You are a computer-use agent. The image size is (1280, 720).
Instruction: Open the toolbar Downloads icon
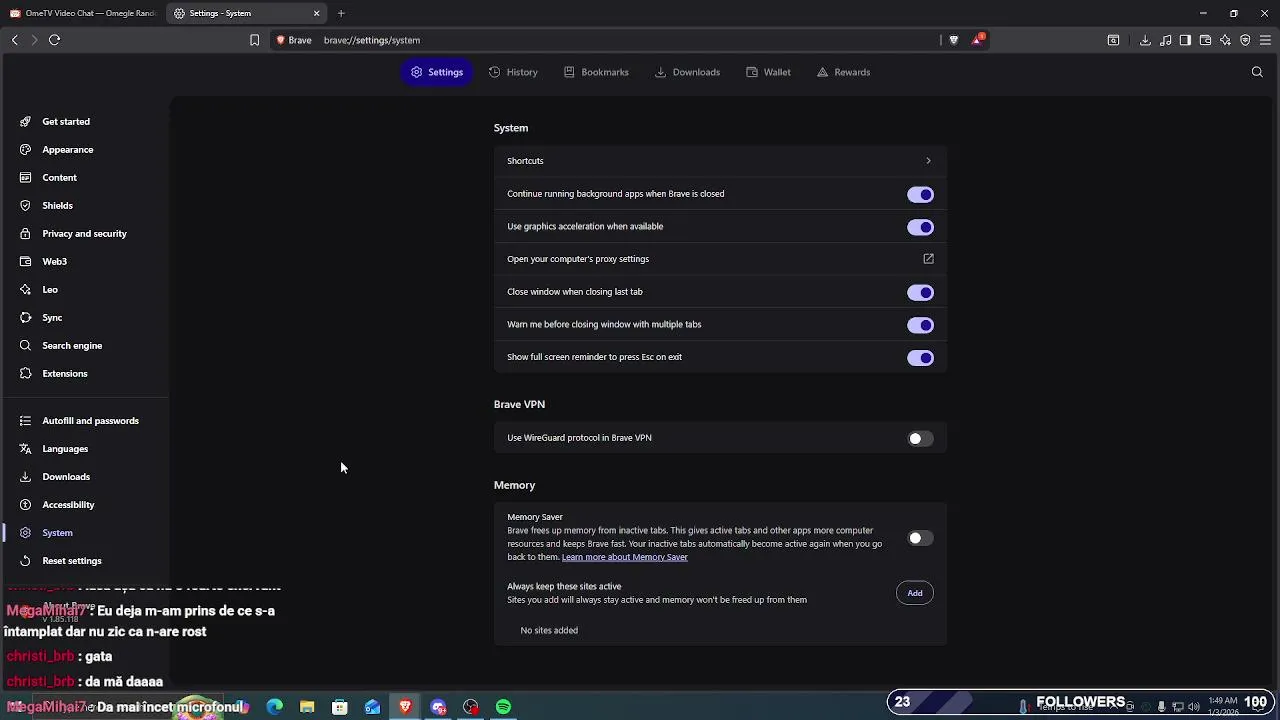(x=1145, y=40)
